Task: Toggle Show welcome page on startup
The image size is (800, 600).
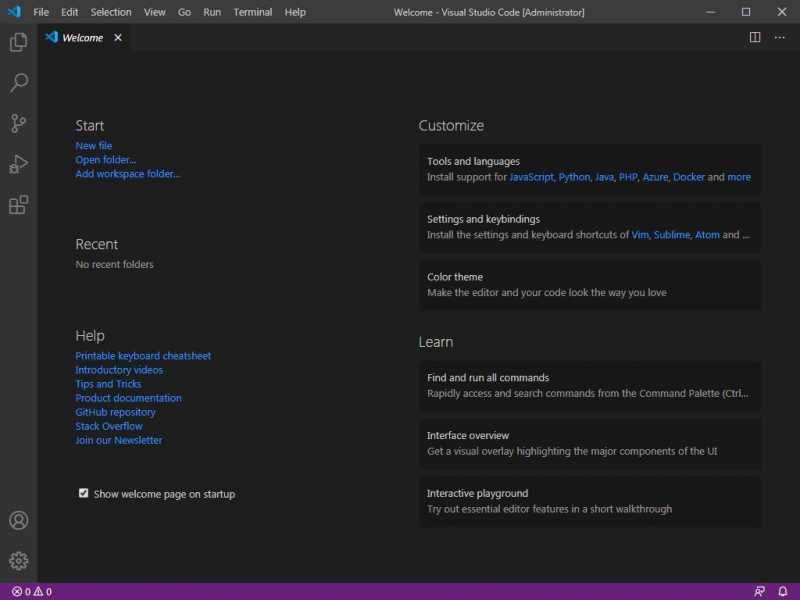Action: (84, 493)
